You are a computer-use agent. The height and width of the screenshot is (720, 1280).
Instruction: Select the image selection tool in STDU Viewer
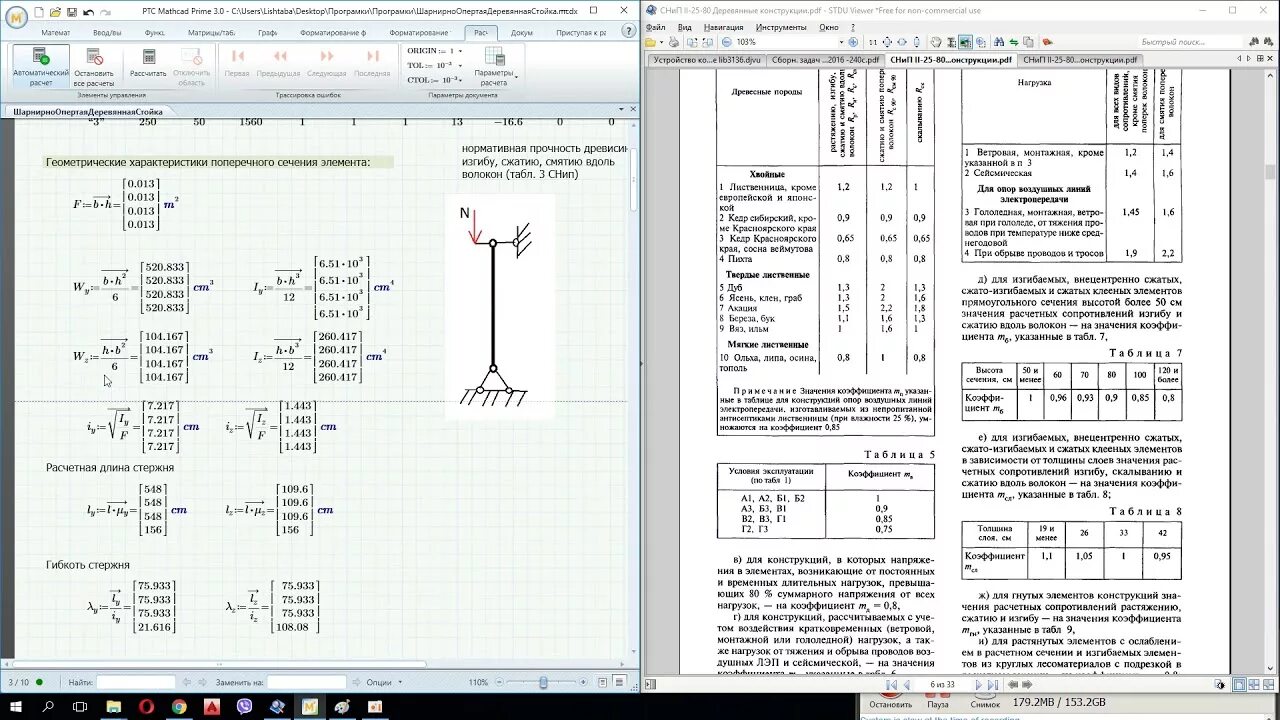tap(965, 42)
